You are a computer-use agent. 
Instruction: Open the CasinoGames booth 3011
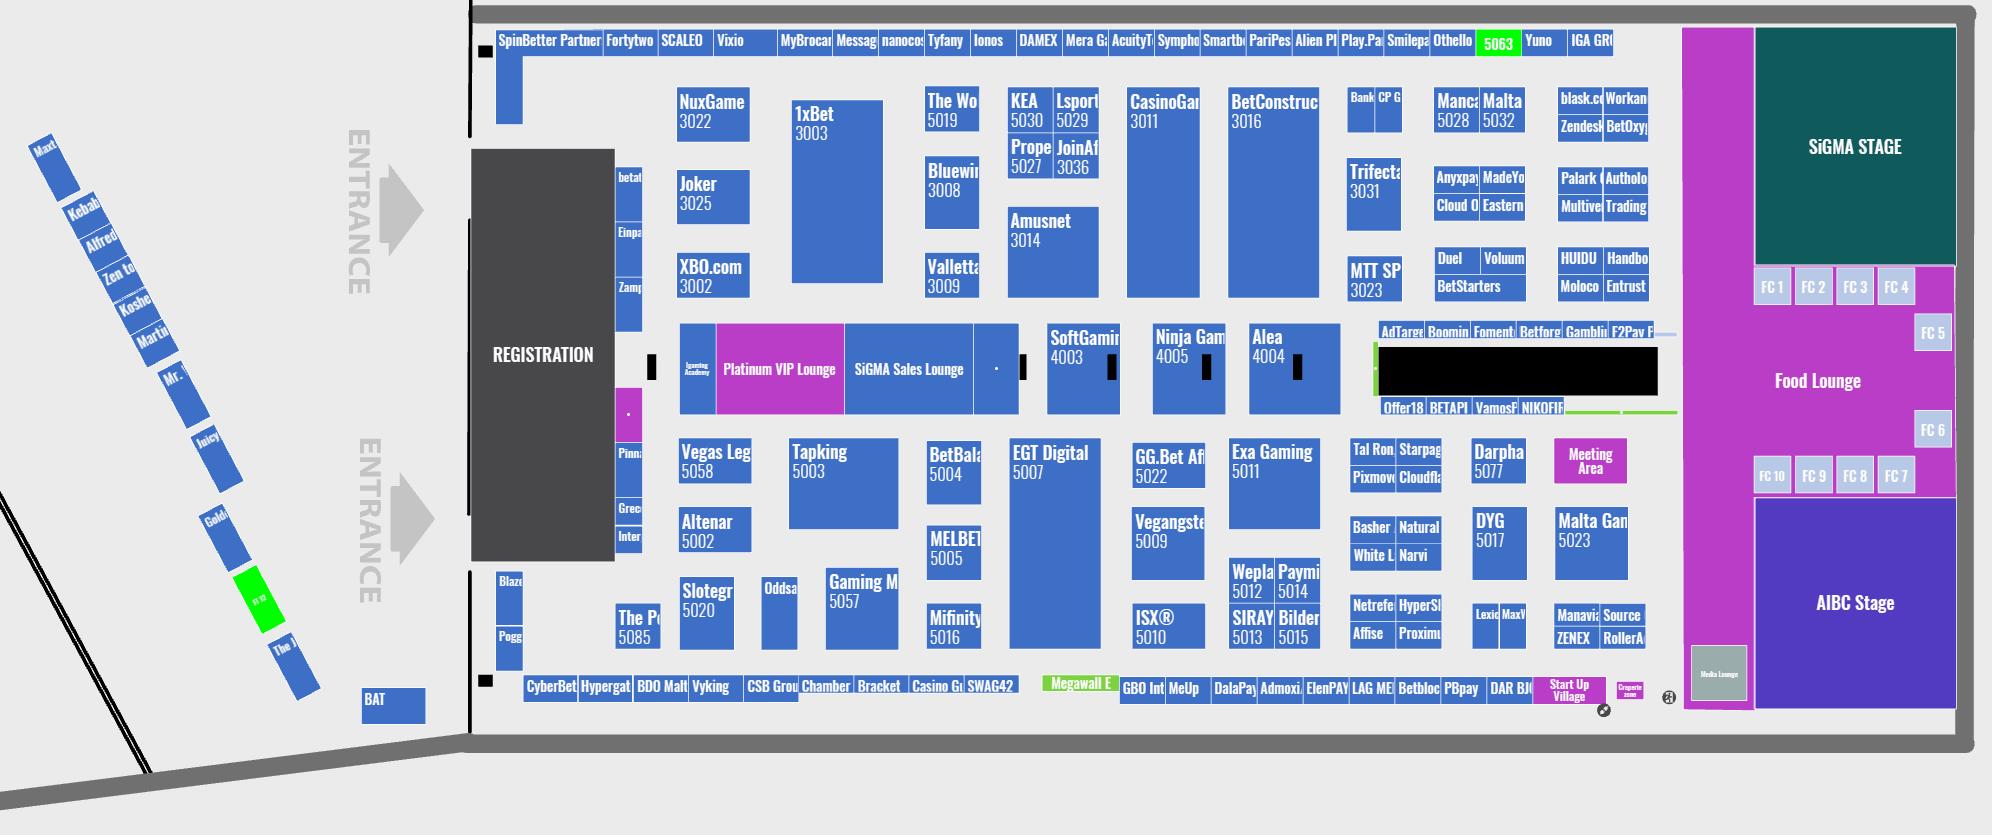tap(1163, 192)
